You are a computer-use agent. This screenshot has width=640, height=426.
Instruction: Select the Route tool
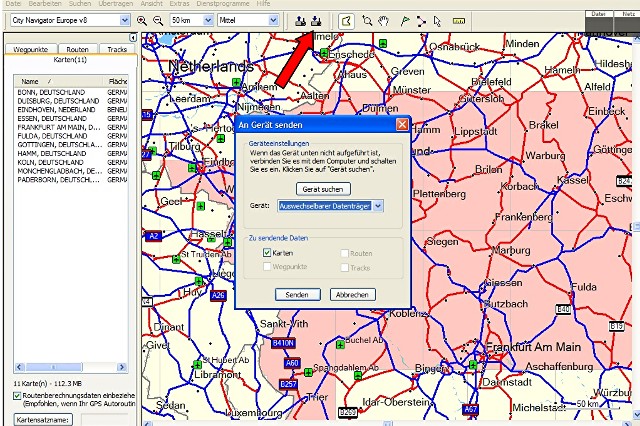click(x=421, y=21)
